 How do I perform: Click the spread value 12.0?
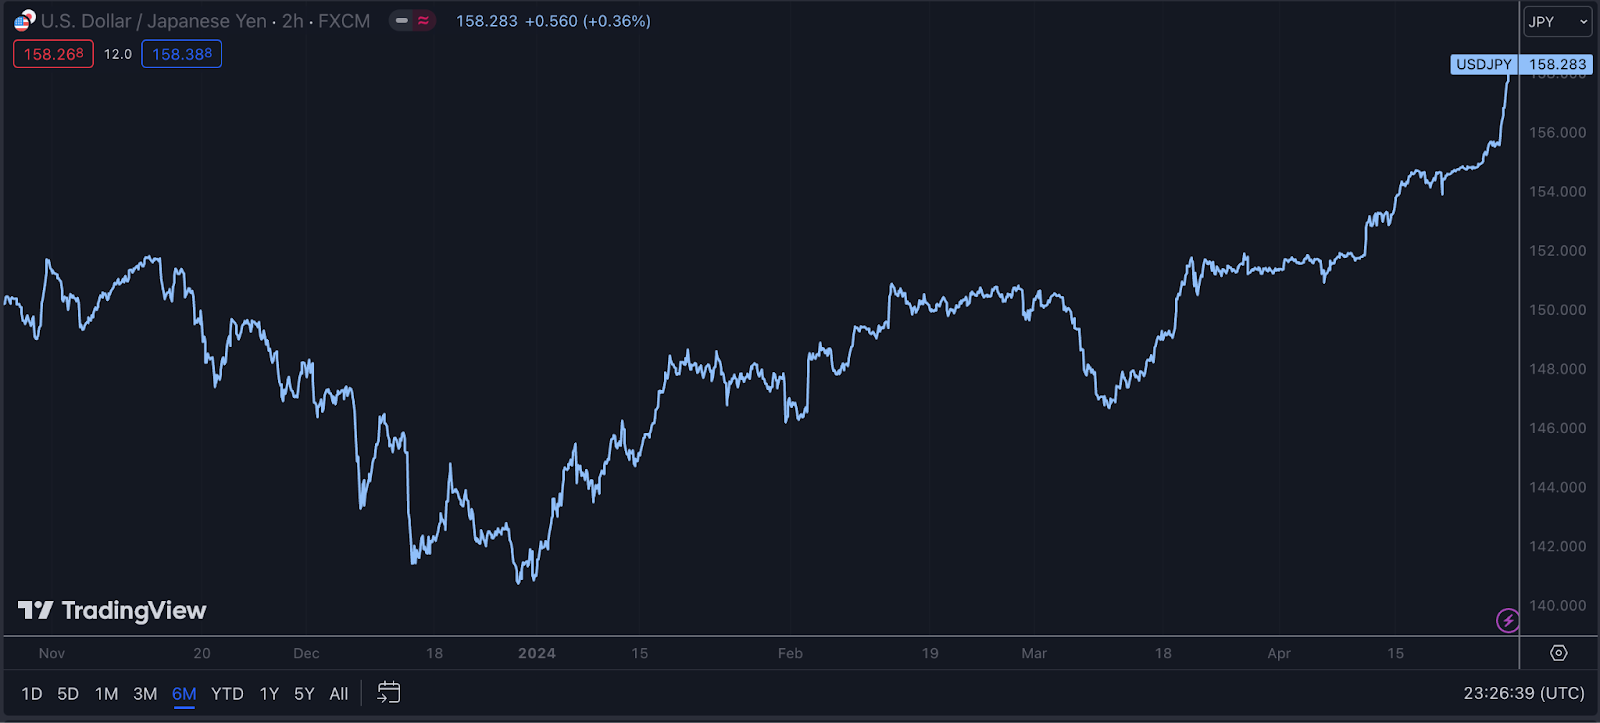click(x=118, y=54)
